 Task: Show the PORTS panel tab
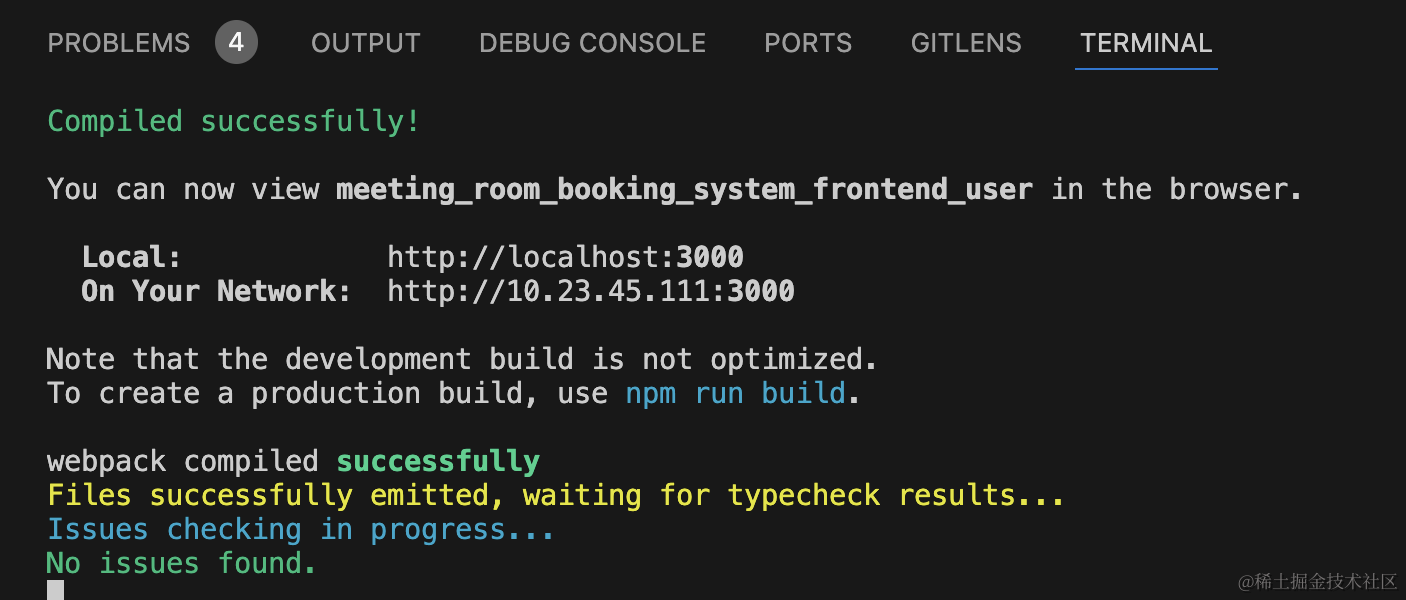[x=808, y=43]
